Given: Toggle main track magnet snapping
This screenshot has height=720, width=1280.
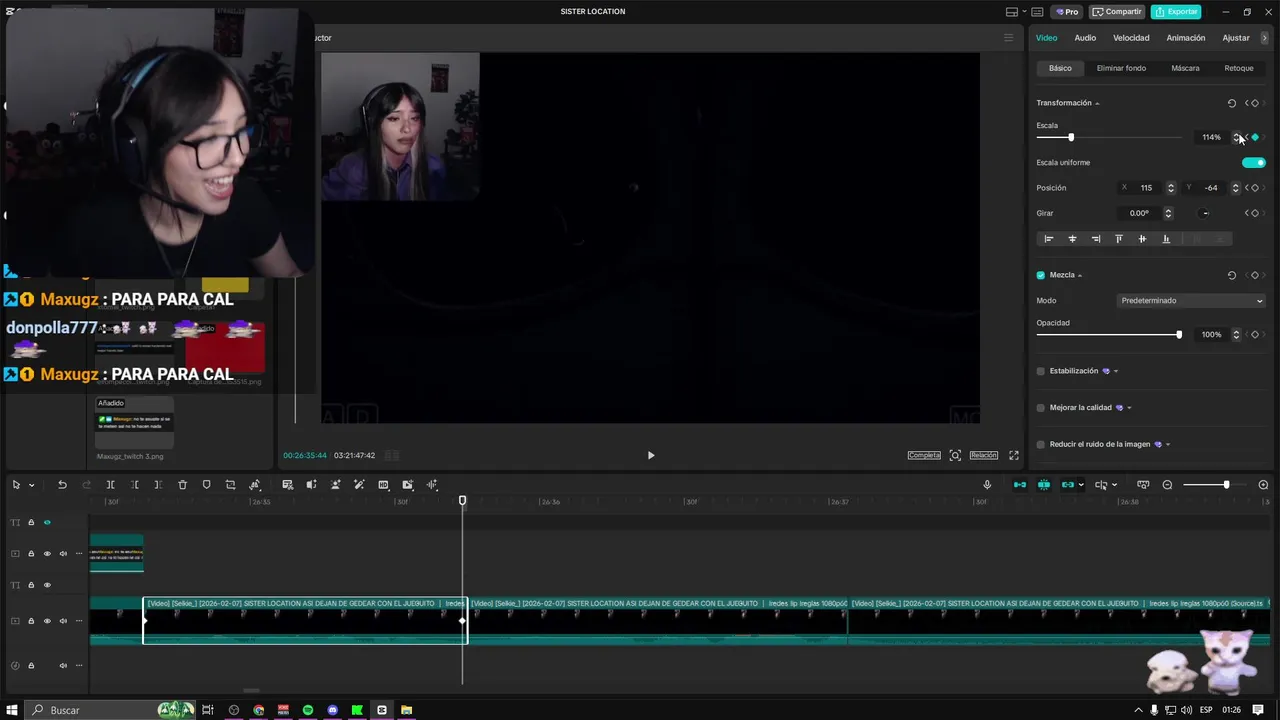Looking at the screenshot, I should click(x=1020, y=485).
